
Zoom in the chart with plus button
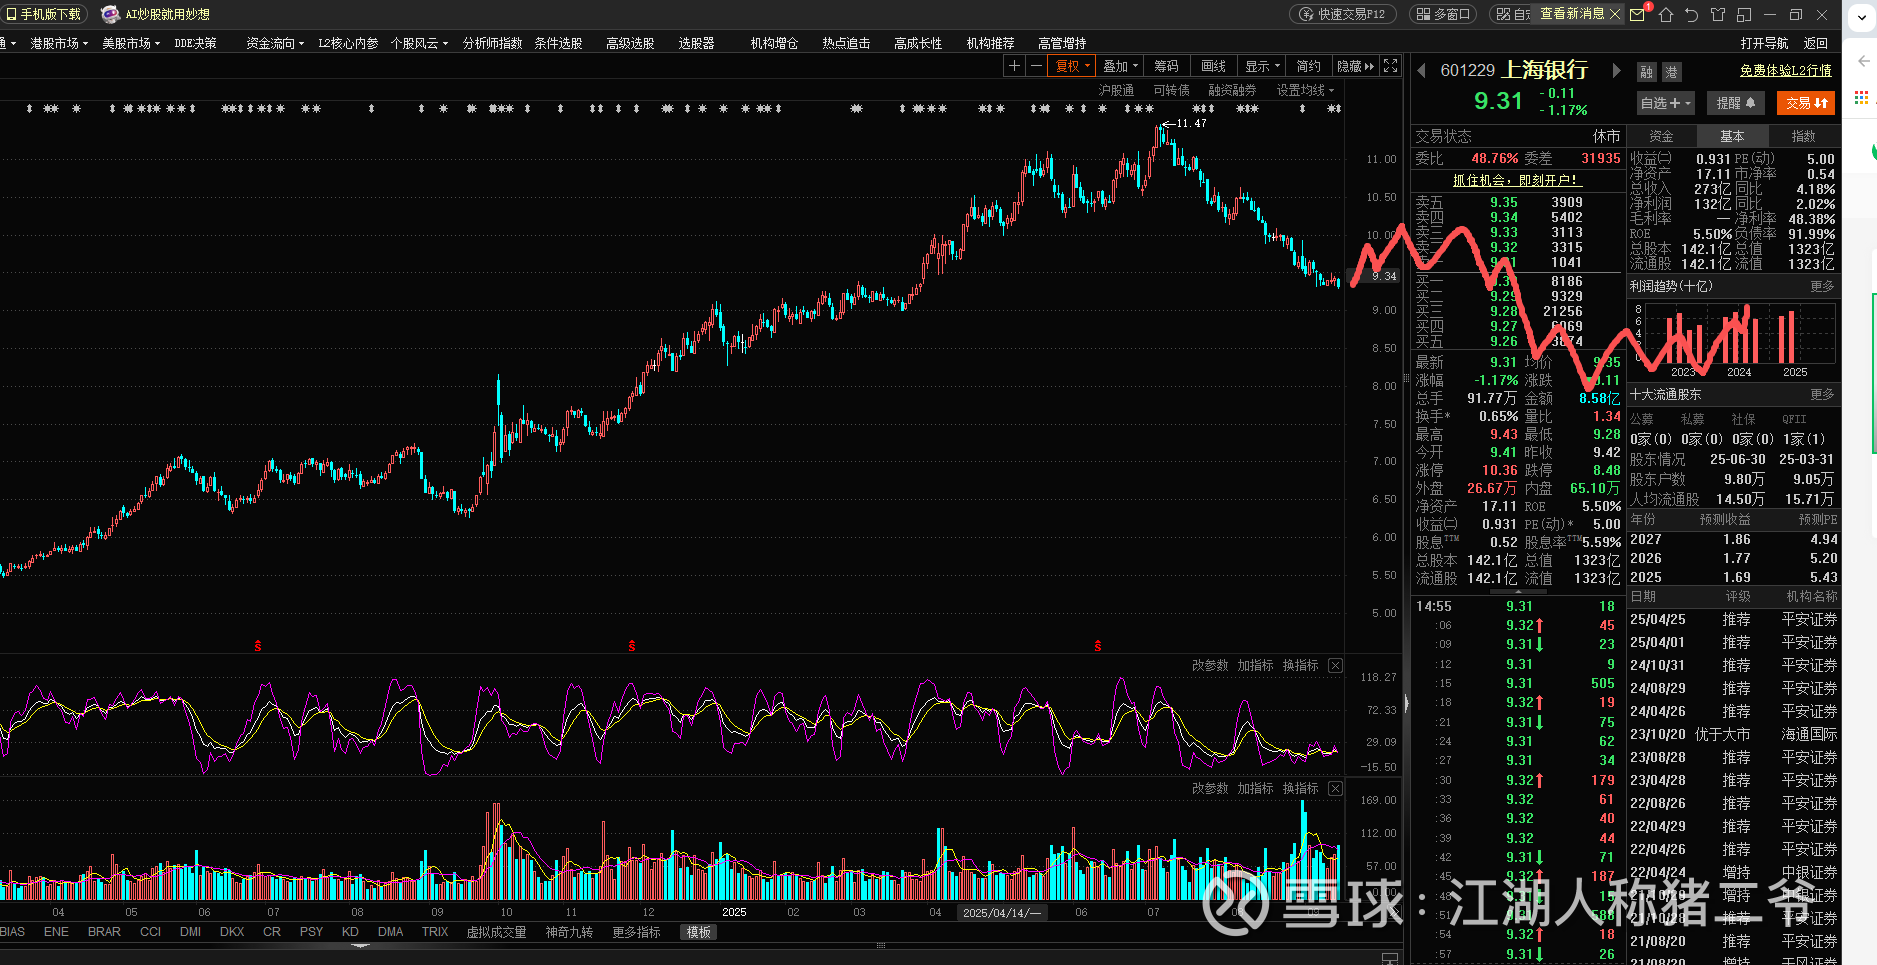tap(1014, 66)
